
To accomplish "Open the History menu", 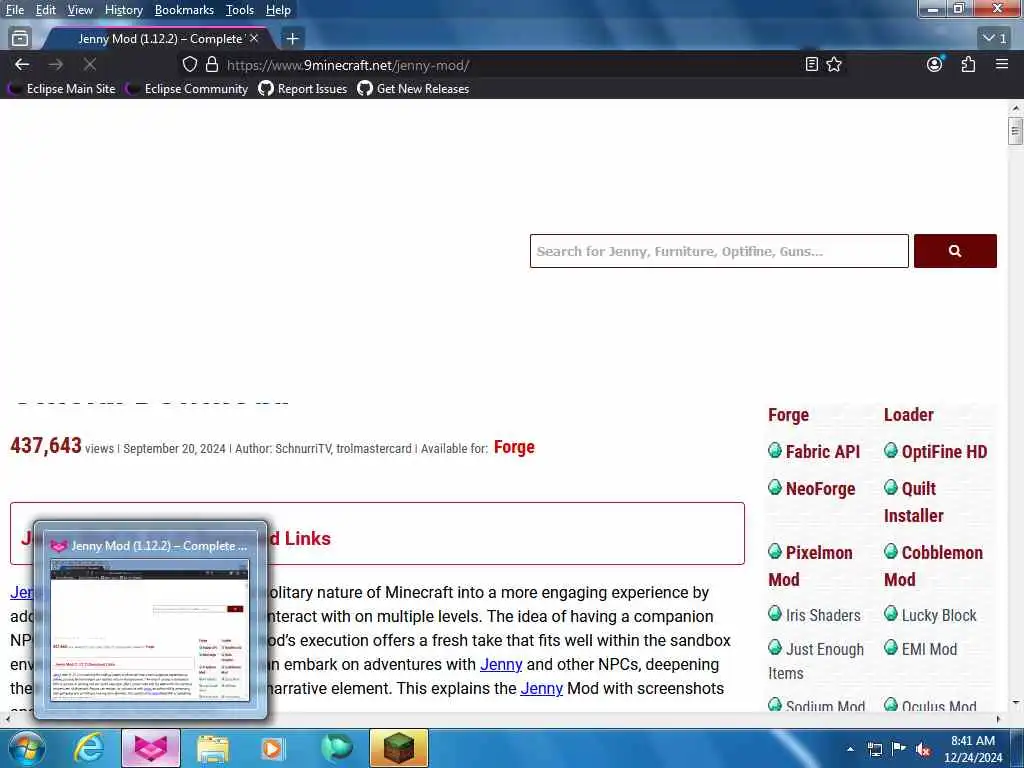I will (x=124, y=10).
